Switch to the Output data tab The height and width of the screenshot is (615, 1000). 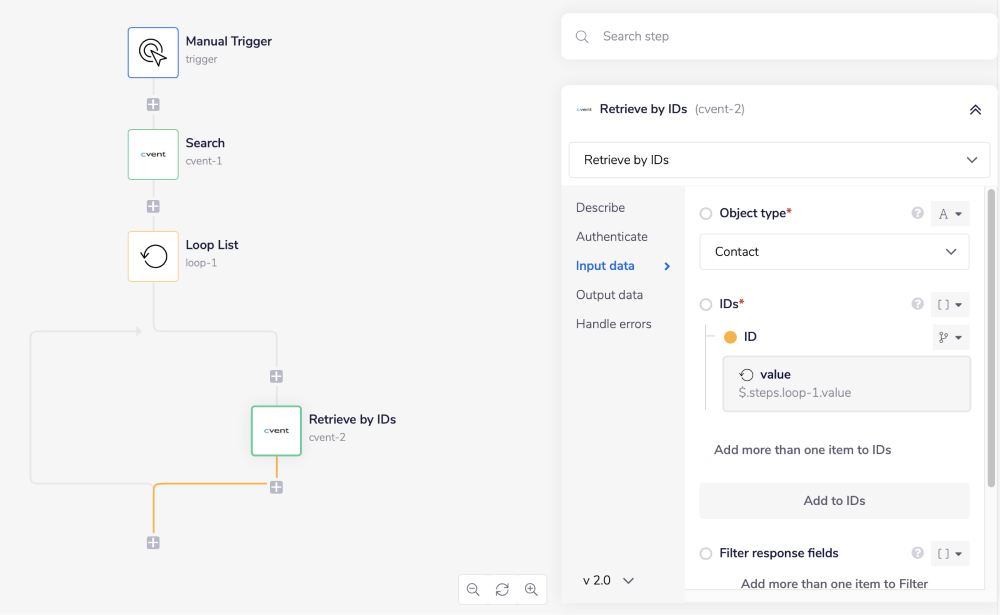609,295
